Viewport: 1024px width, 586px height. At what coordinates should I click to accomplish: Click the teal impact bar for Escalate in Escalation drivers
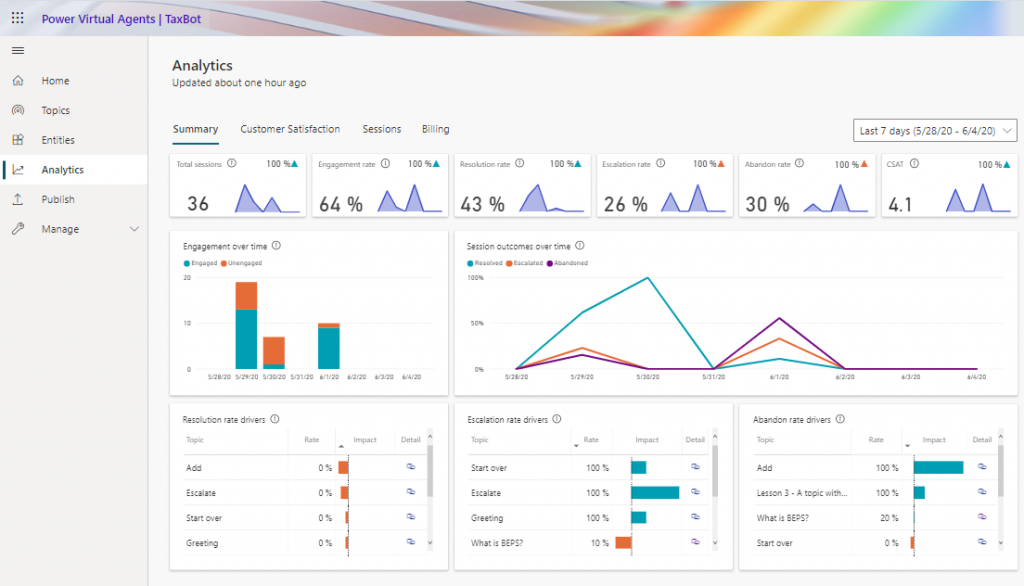click(655, 493)
